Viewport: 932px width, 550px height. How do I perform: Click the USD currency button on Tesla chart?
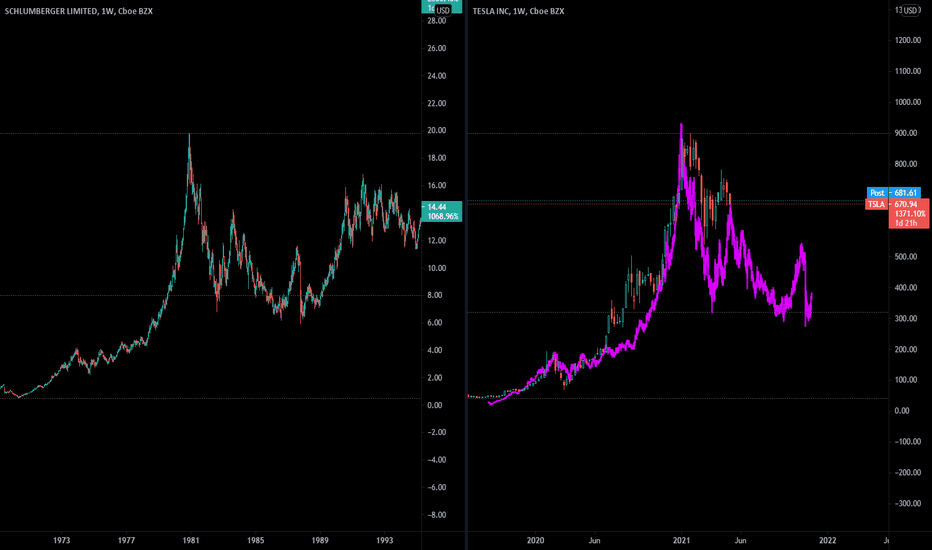(911, 10)
